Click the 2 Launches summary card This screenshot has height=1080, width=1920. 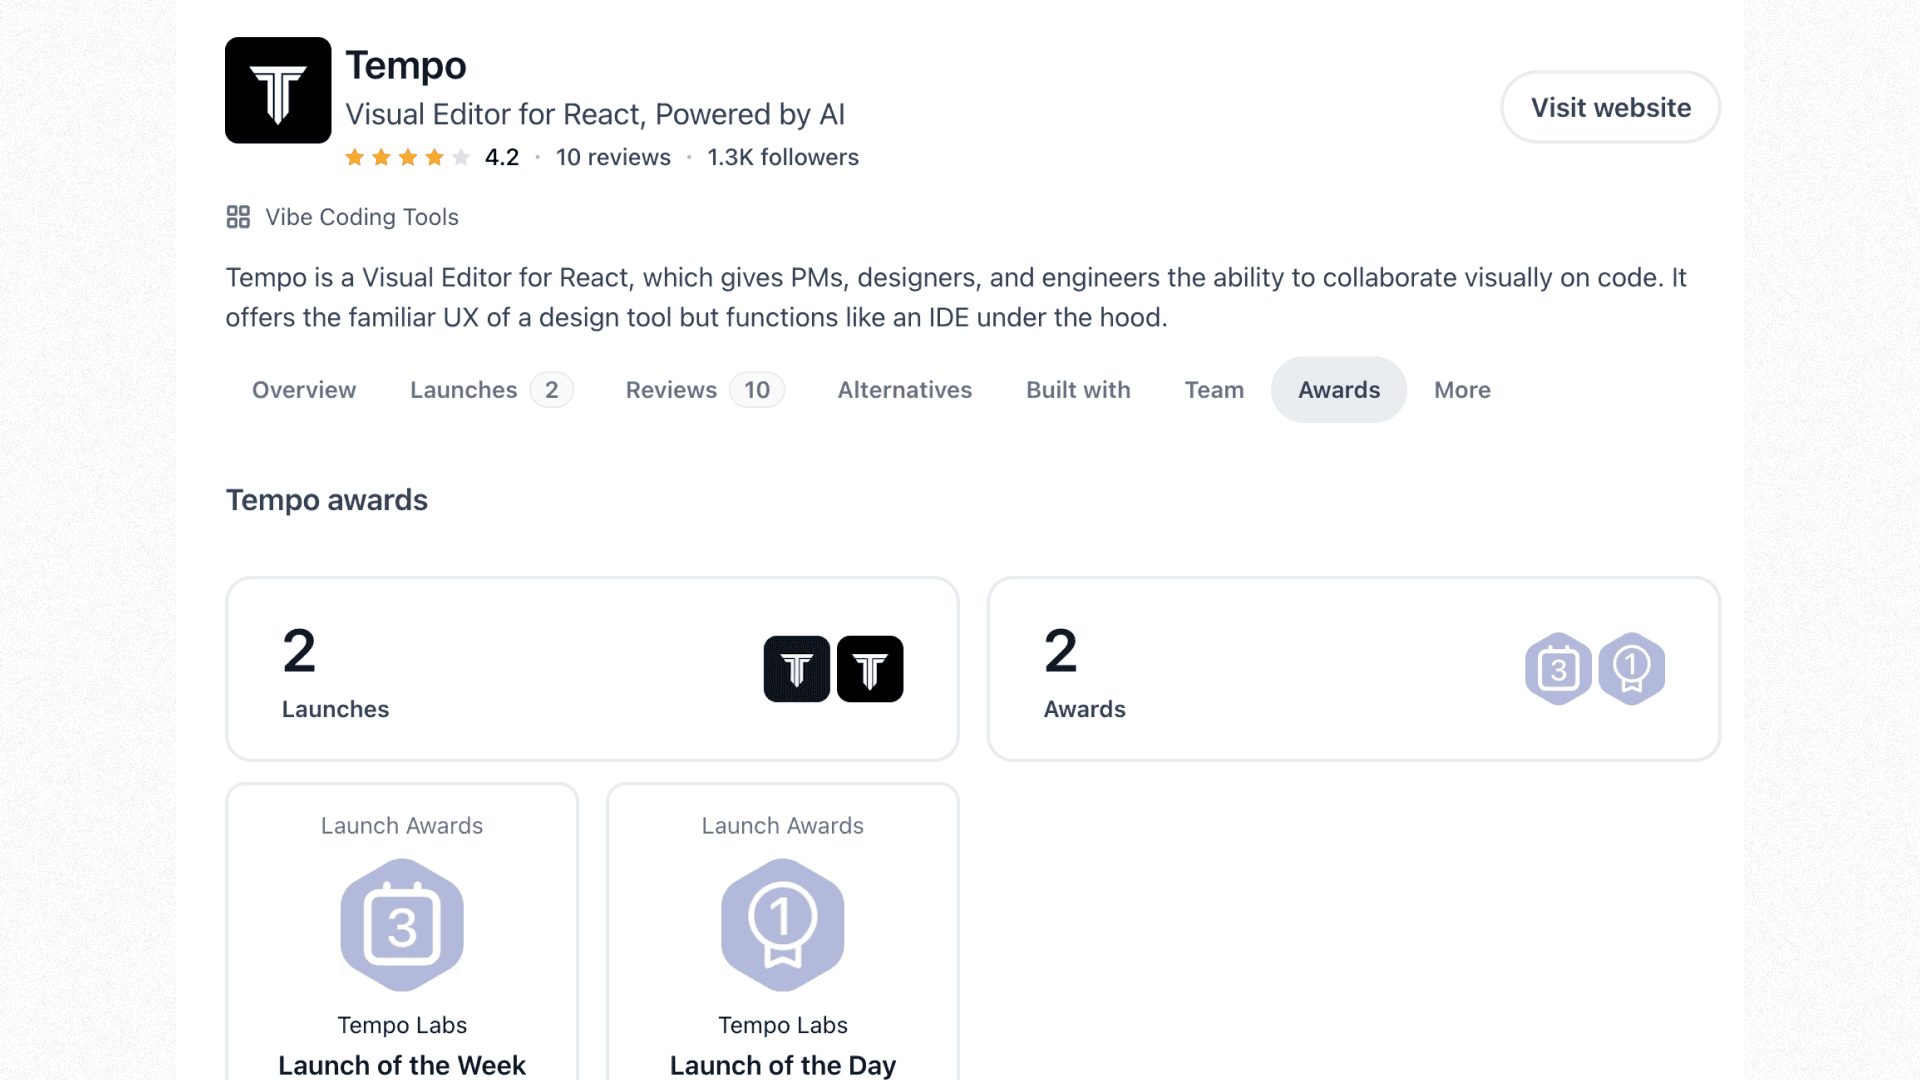click(x=592, y=669)
